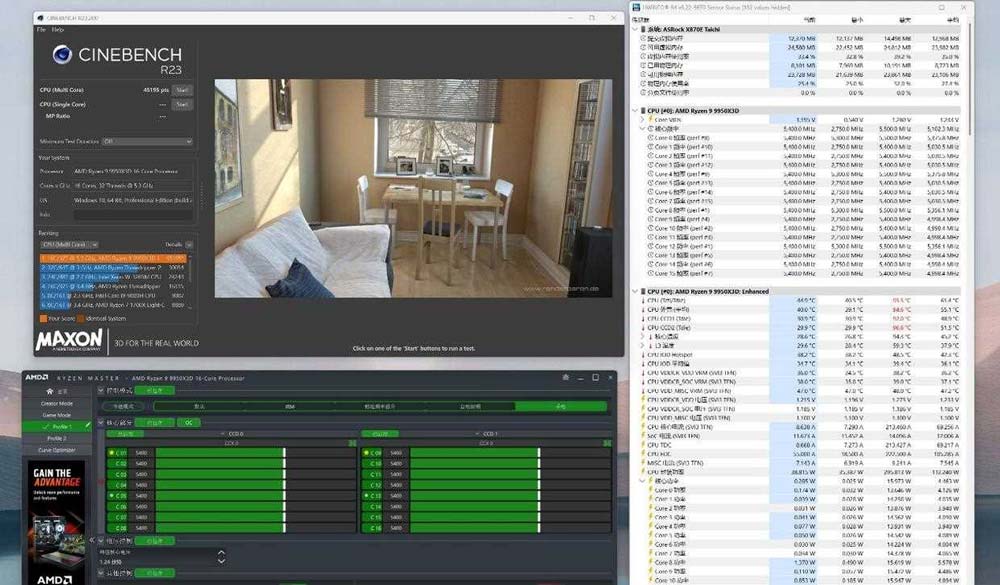Click the green button above CCD 1 core list
The height and width of the screenshot is (585, 1000).
click(x=380, y=434)
